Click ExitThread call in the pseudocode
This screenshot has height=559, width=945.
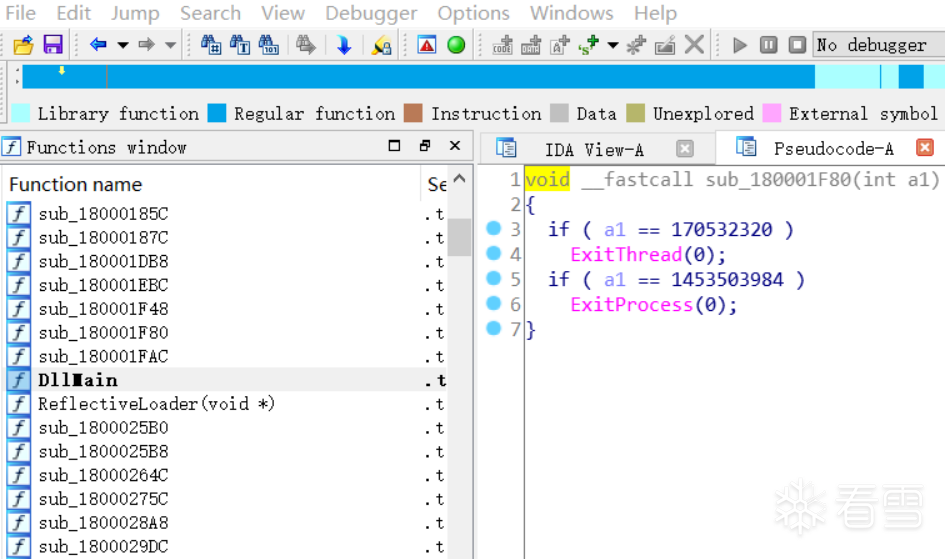[626, 254]
